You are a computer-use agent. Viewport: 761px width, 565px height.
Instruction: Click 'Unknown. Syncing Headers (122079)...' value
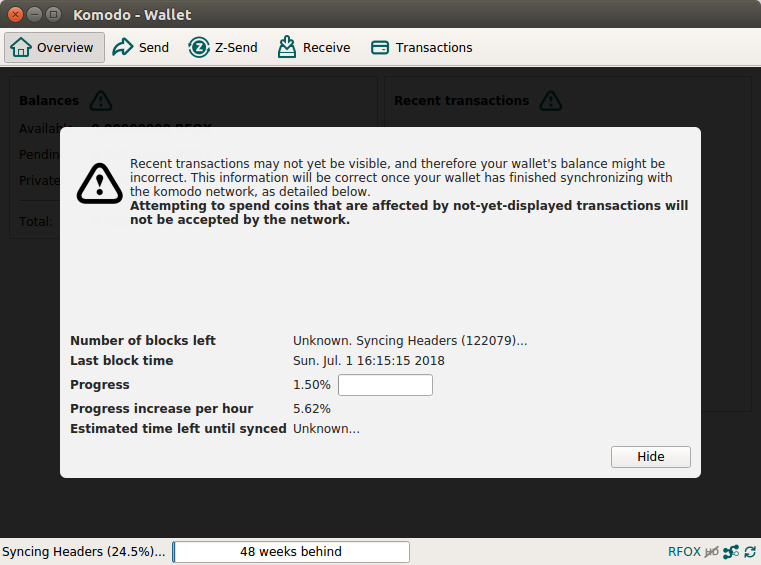click(410, 341)
